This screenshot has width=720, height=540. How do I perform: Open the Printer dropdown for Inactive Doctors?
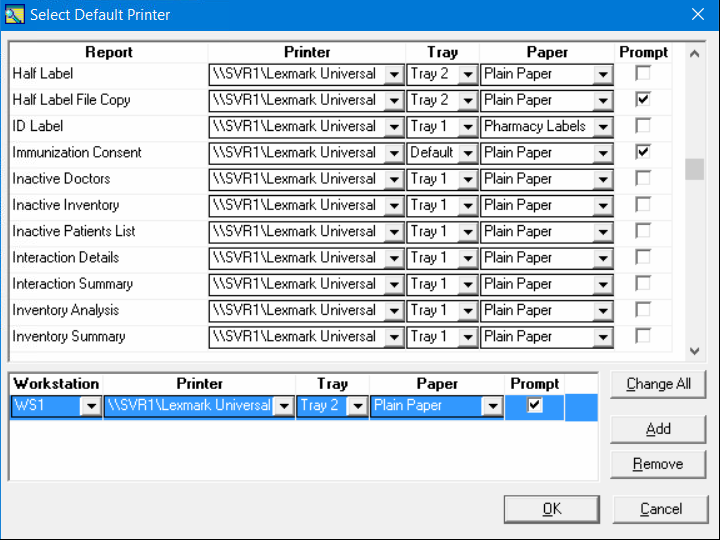[394, 180]
